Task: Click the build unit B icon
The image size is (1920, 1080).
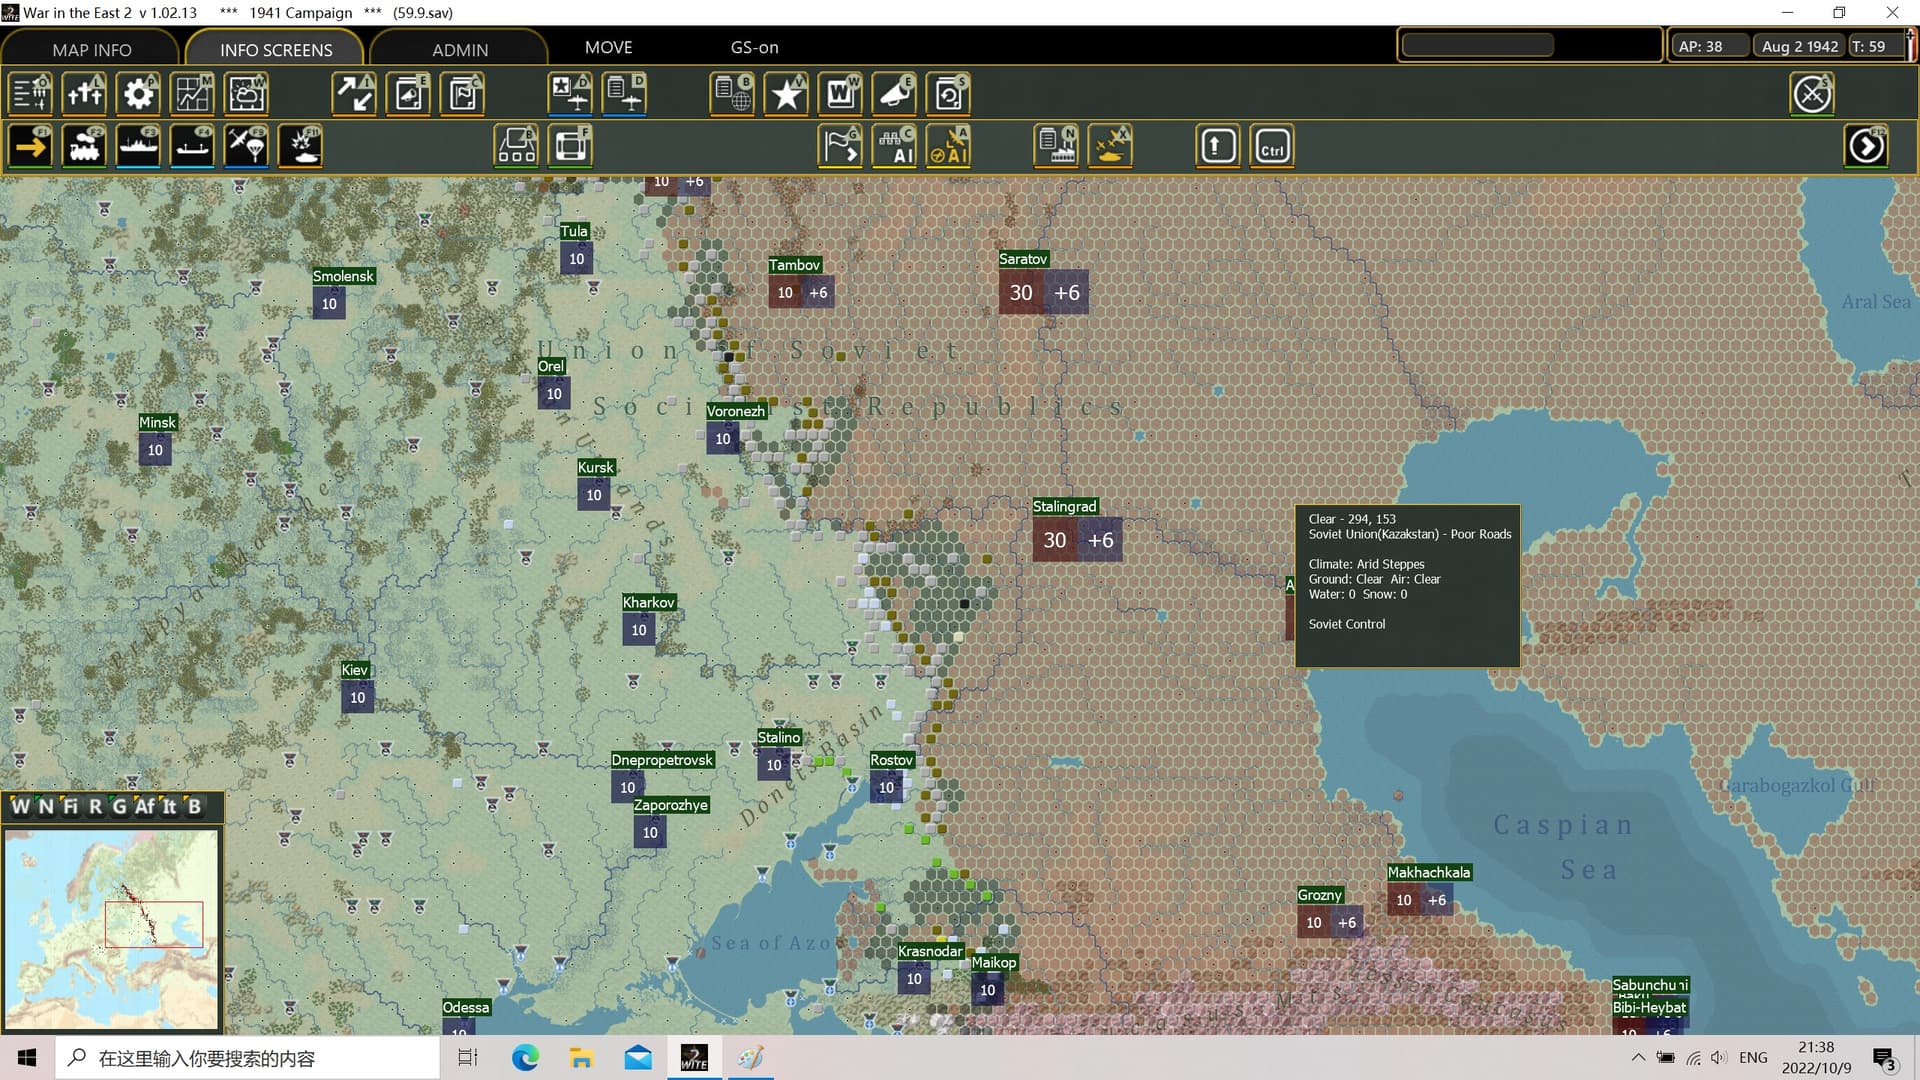Action: point(516,147)
